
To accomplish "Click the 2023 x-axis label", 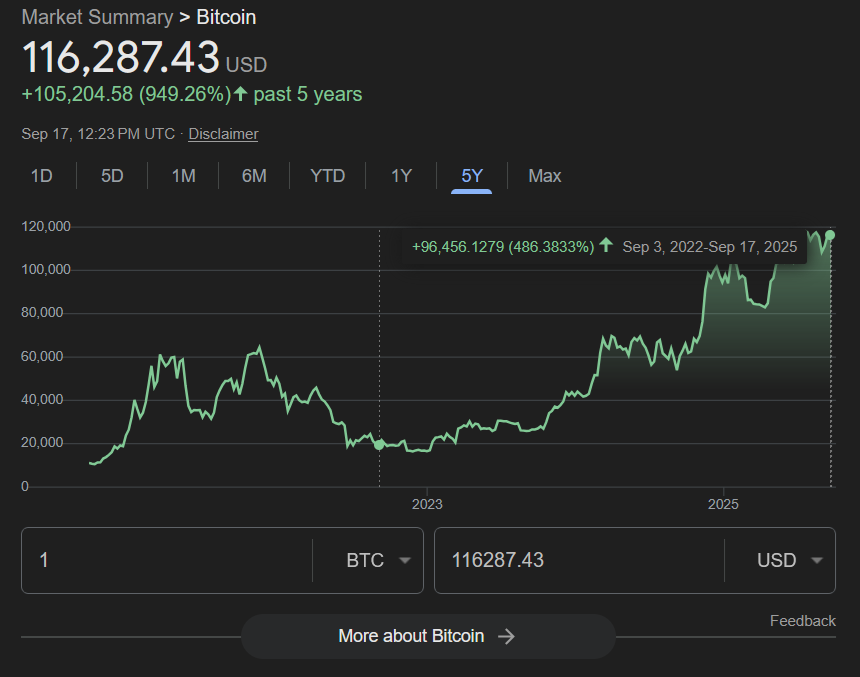I will [427, 504].
